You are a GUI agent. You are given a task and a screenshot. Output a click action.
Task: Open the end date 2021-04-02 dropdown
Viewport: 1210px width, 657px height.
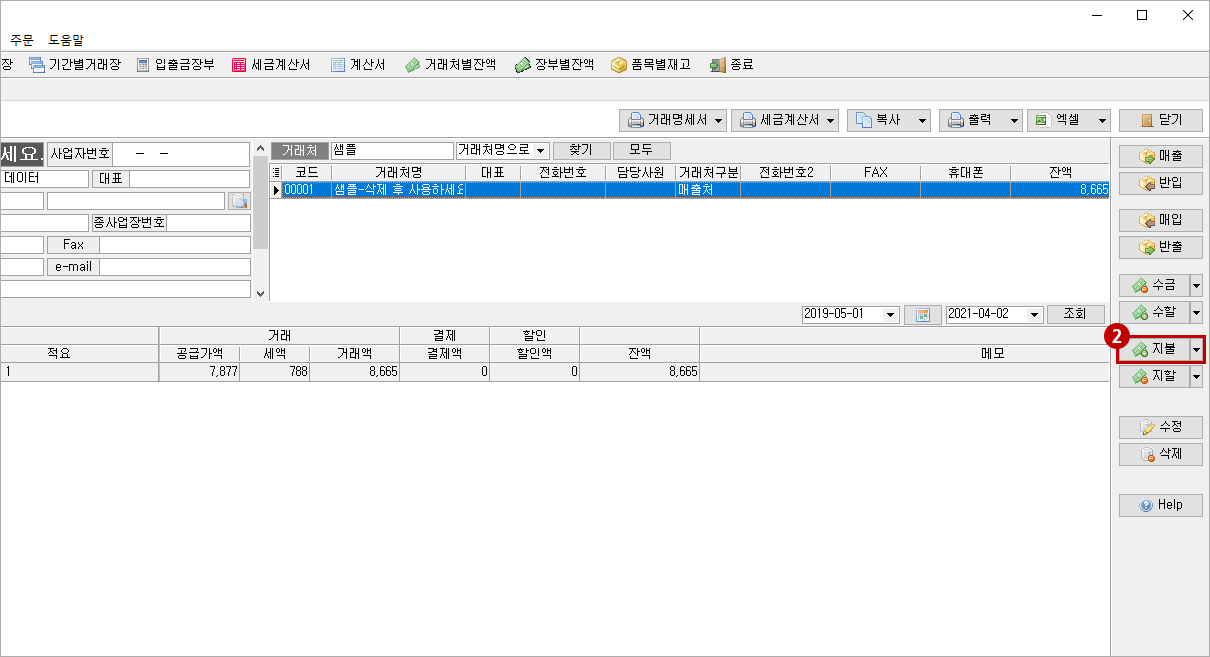tap(1035, 314)
